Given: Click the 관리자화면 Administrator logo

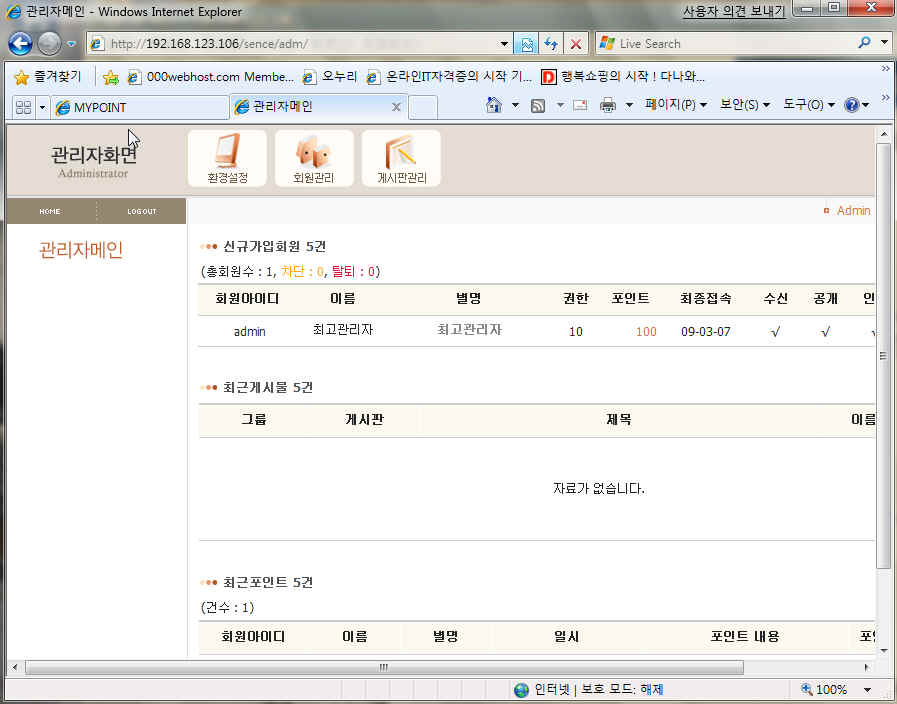Looking at the screenshot, I should tap(94, 162).
